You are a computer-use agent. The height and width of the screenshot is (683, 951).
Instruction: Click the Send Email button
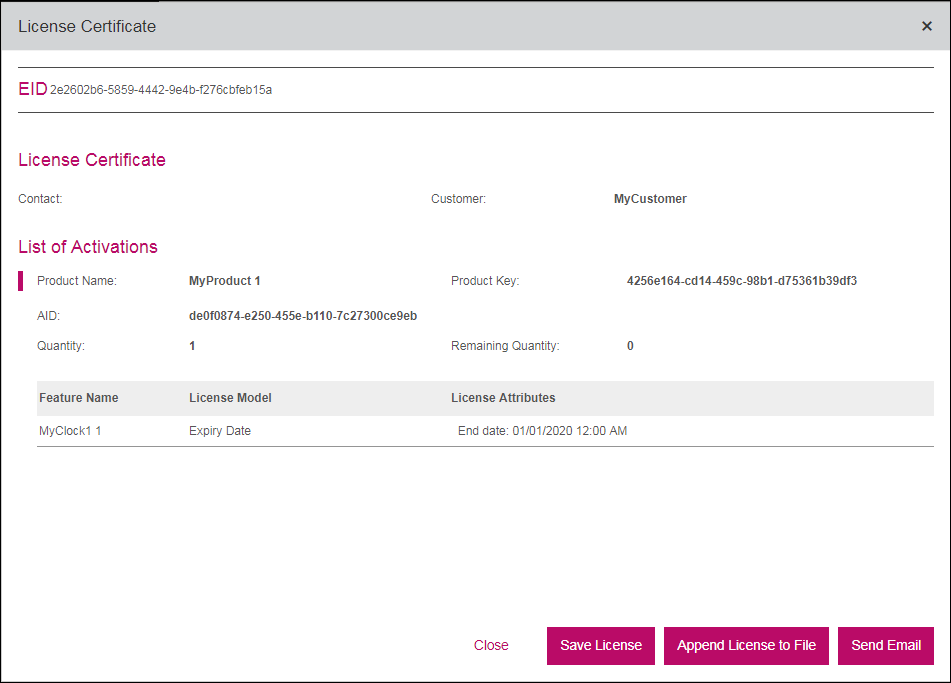[886, 646]
